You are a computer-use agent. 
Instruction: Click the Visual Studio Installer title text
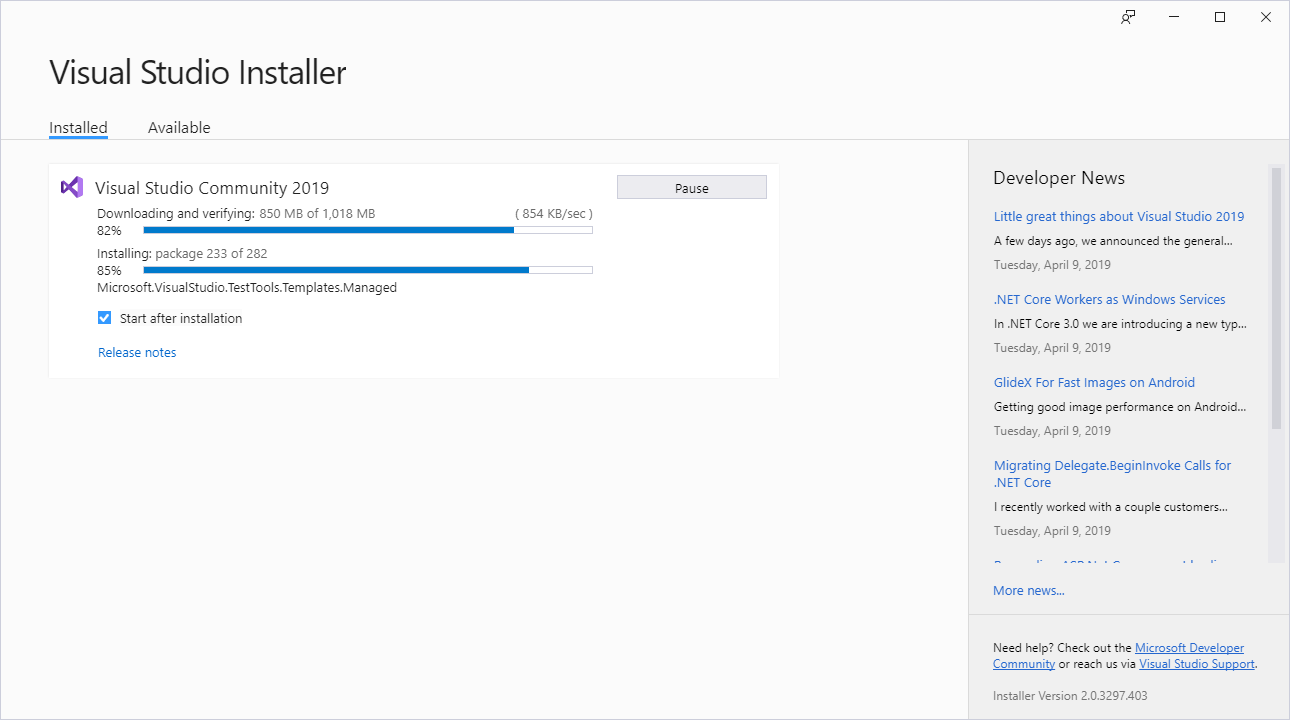tap(197, 71)
